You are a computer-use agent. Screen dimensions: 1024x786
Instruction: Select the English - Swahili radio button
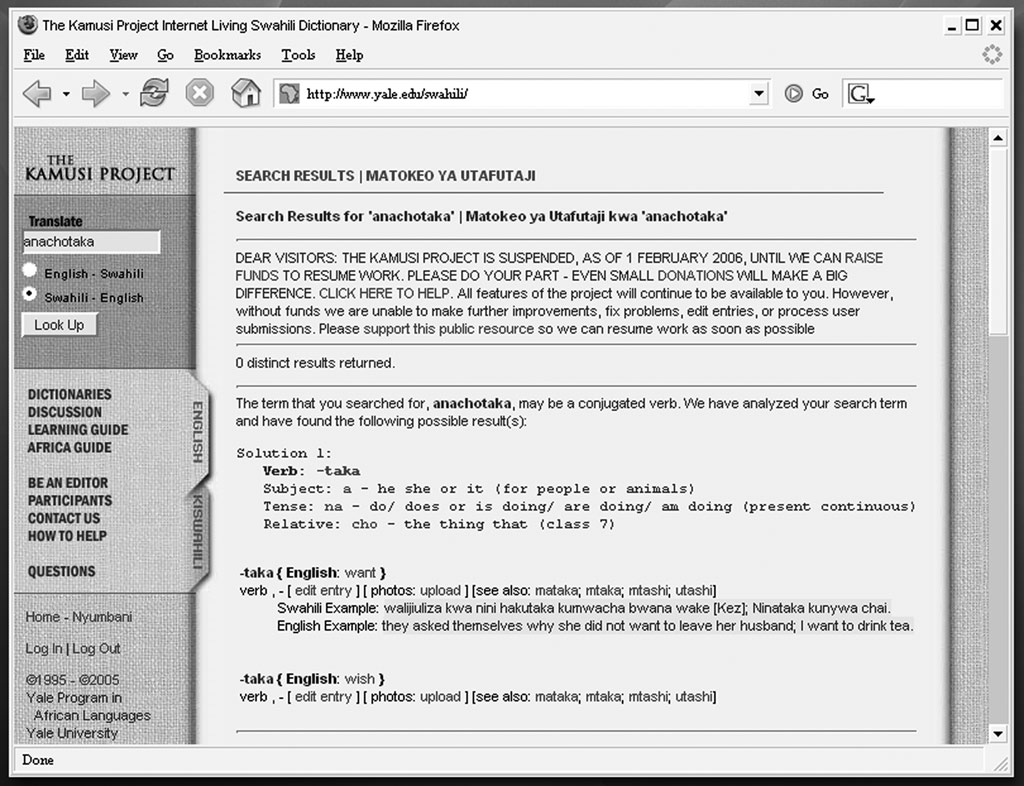29,270
